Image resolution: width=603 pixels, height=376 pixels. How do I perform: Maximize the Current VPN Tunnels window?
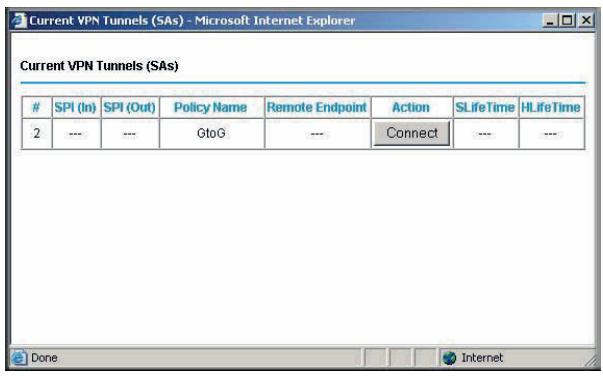click(x=567, y=20)
